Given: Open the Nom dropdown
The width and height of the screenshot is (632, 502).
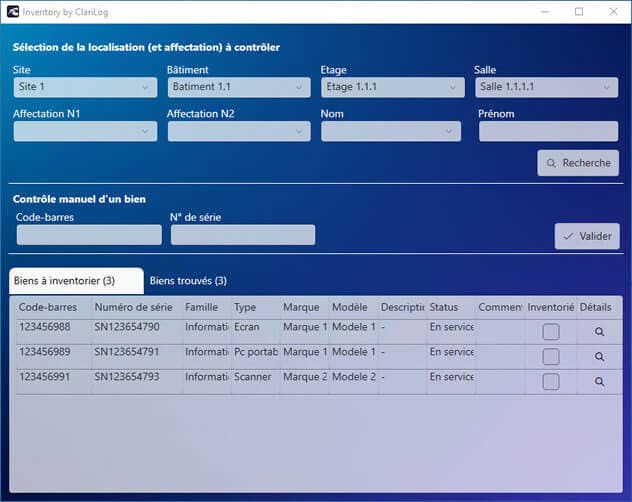Looking at the screenshot, I should pos(392,131).
